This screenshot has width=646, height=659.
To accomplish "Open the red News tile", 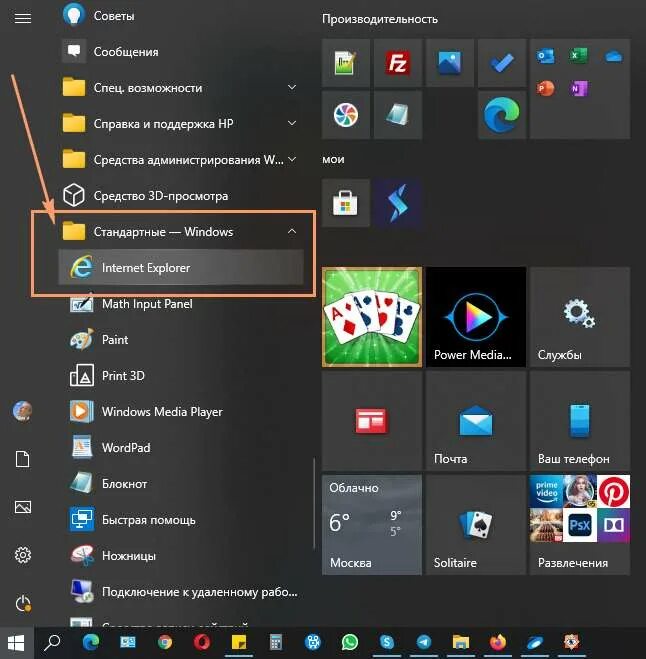I will coord(372,421).
